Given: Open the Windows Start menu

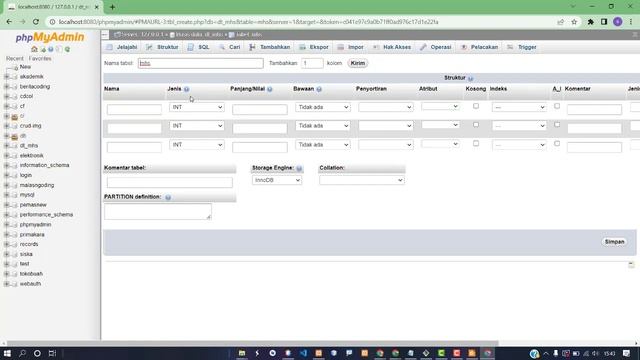Looking at the screenshot, I should (7, 353).
